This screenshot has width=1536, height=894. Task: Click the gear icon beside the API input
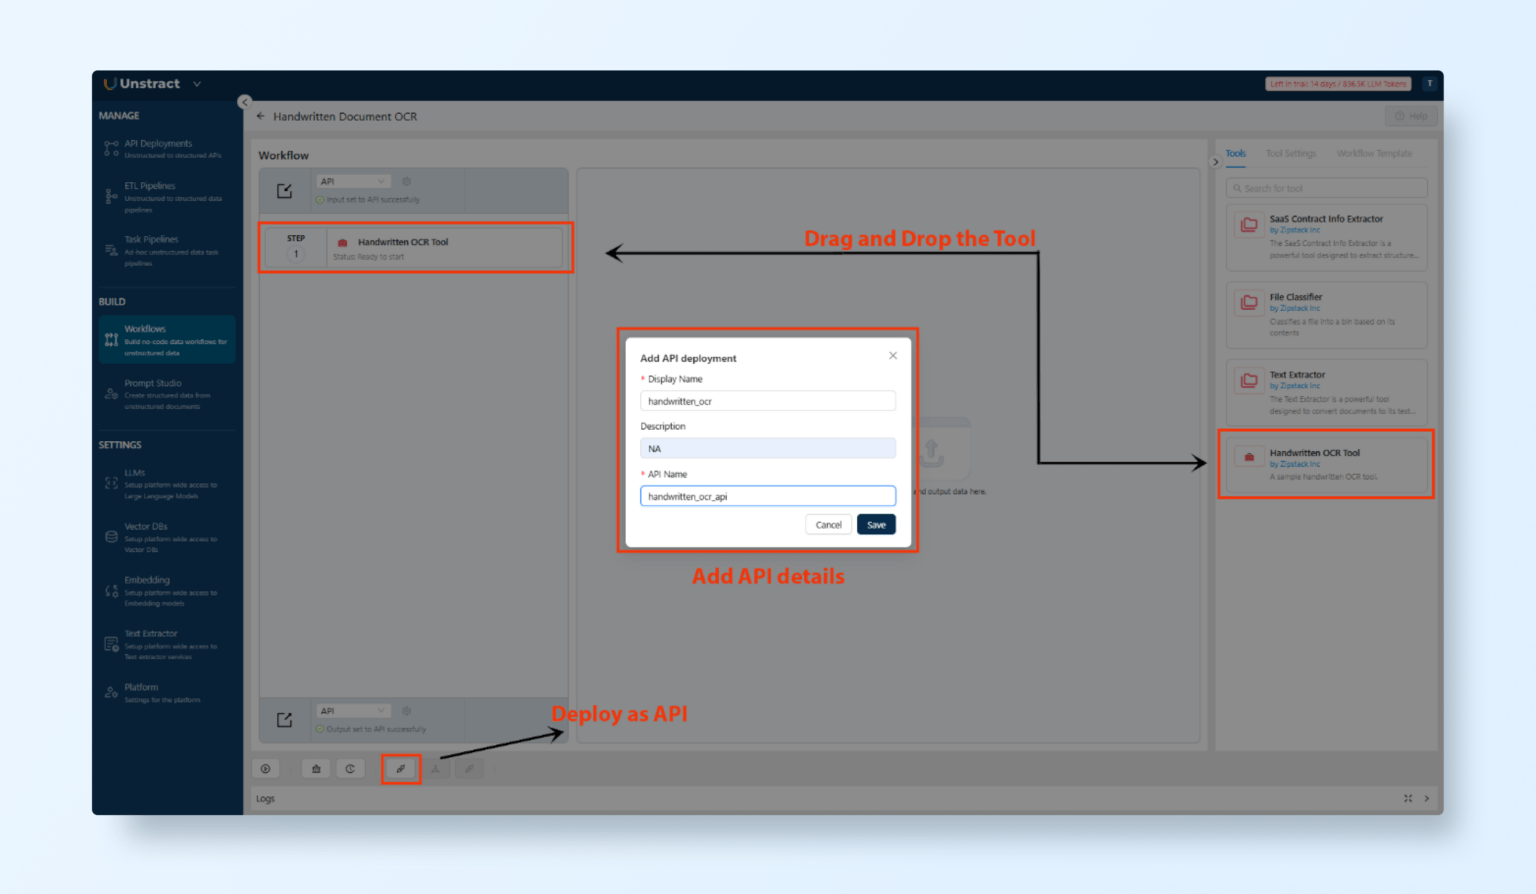click(x=406, y=182)
